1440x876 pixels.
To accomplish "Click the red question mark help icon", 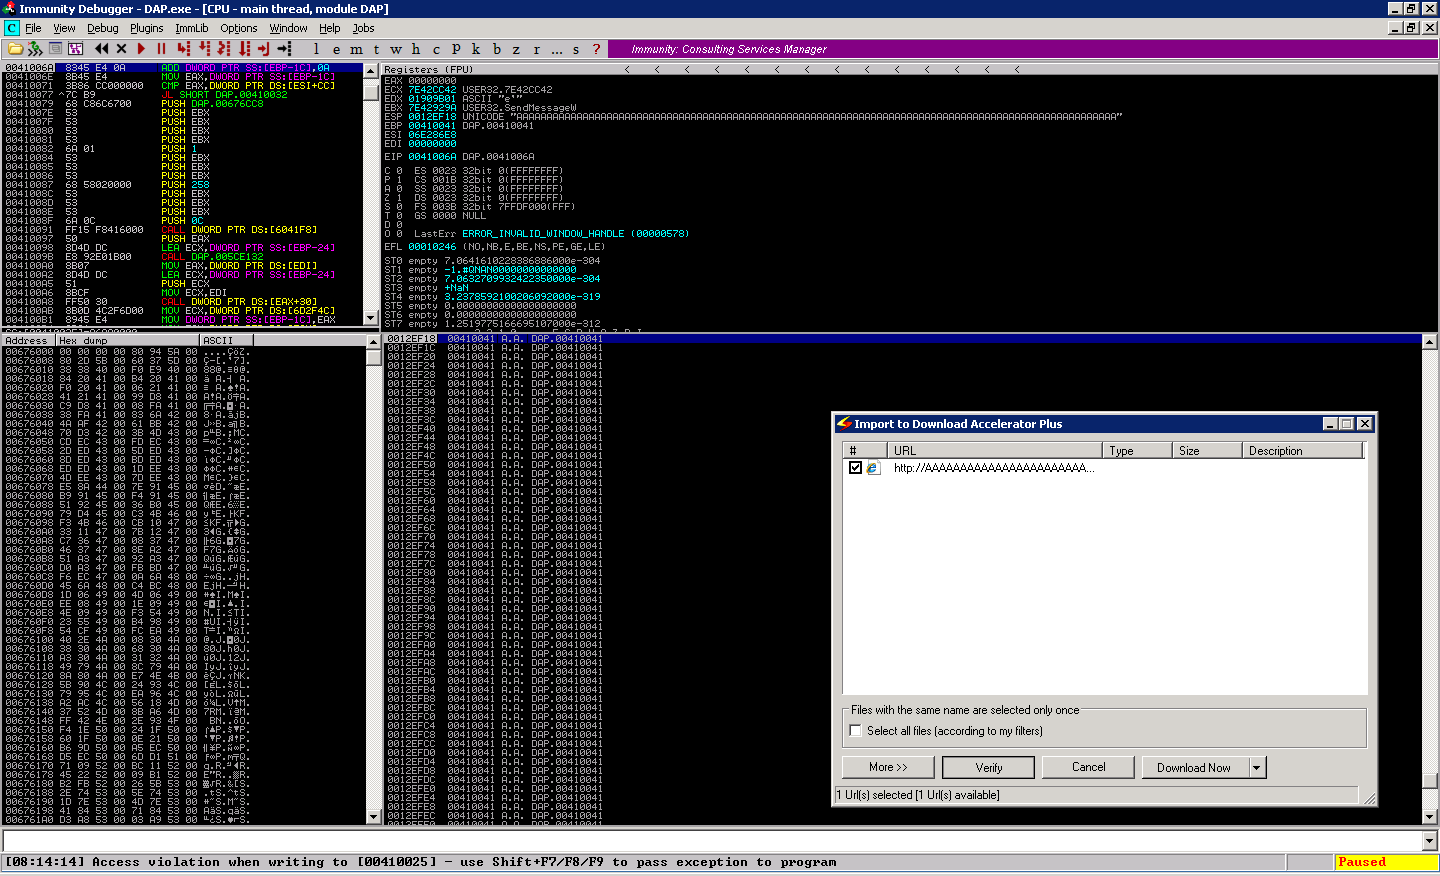I will pos(596,49).
